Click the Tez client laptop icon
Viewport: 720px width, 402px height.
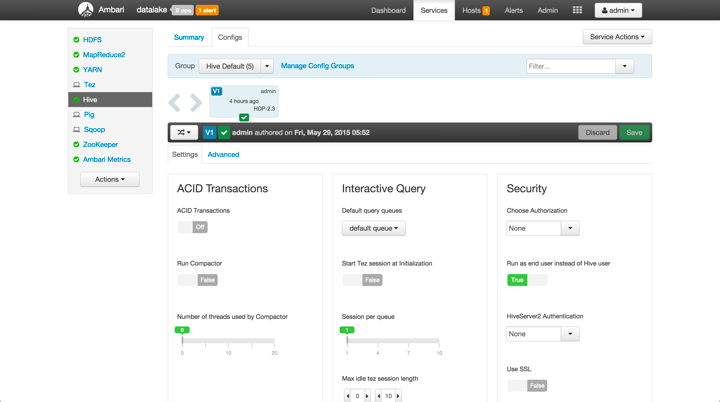[76, 85]
